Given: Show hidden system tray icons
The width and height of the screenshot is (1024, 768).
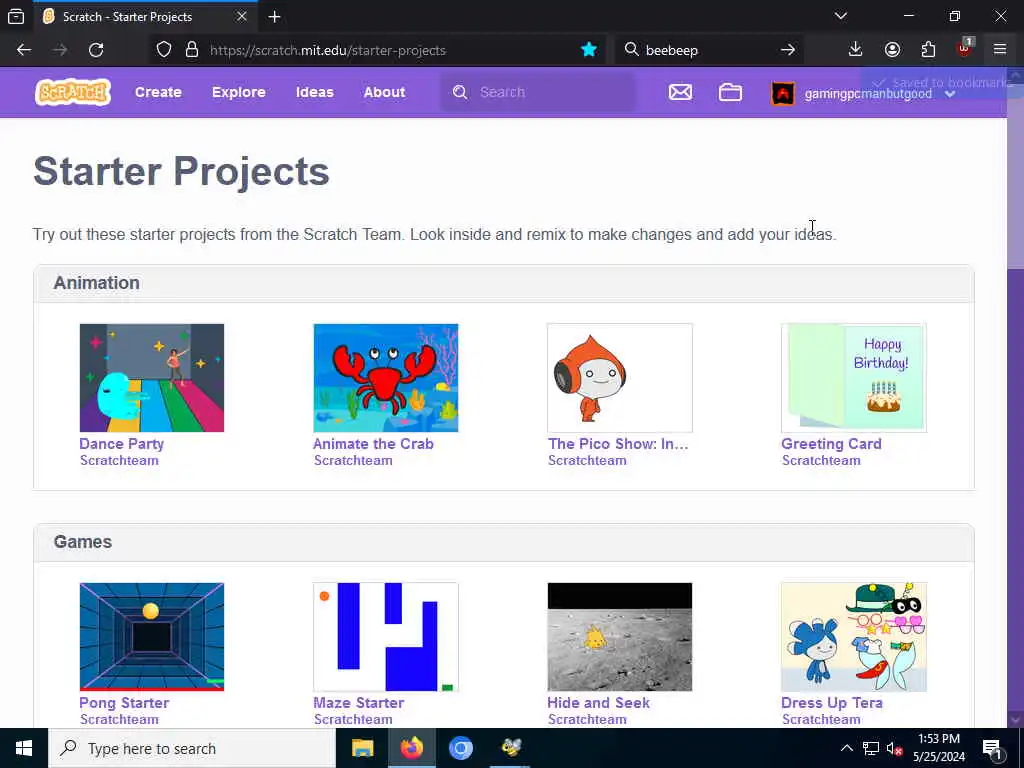Looking at the screenshot, I should [x=846, y=748].
